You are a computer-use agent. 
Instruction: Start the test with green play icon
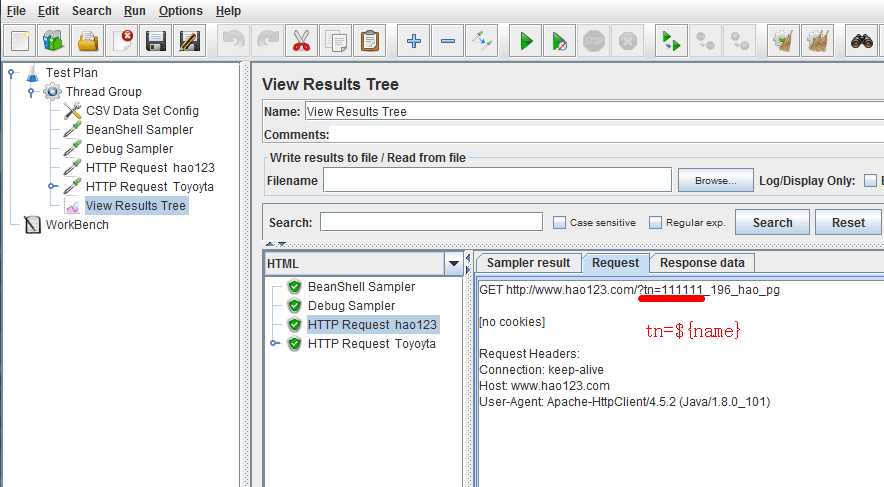tap(526, 41)
